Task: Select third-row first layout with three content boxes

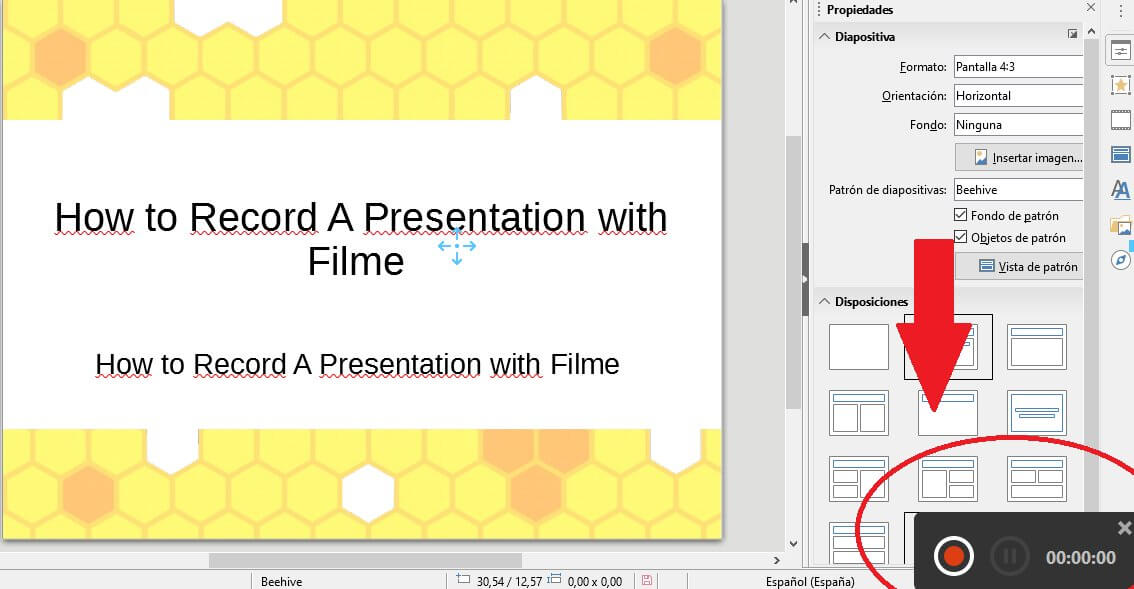Action: [x=858, y=479]
